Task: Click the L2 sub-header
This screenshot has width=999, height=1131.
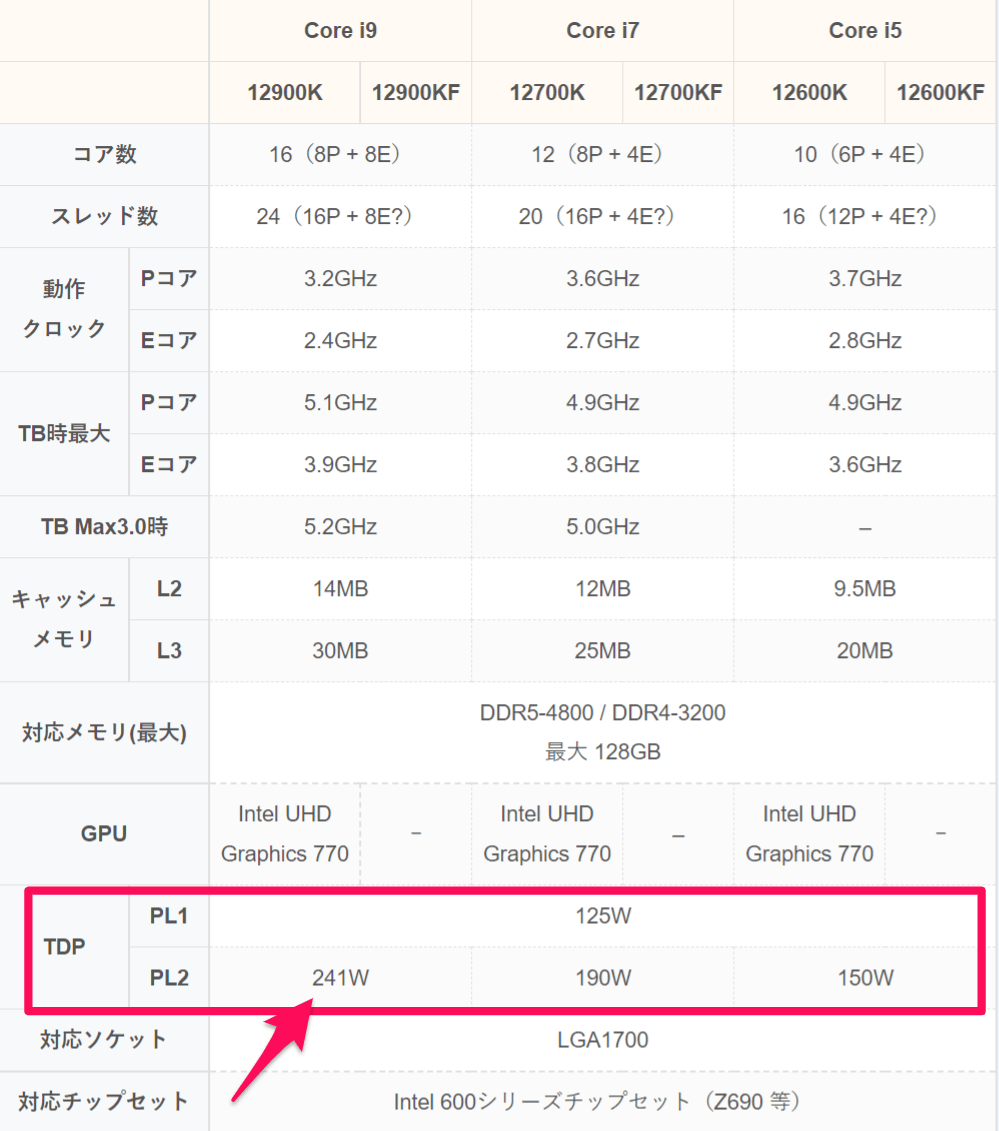Action: pos(169,589)
